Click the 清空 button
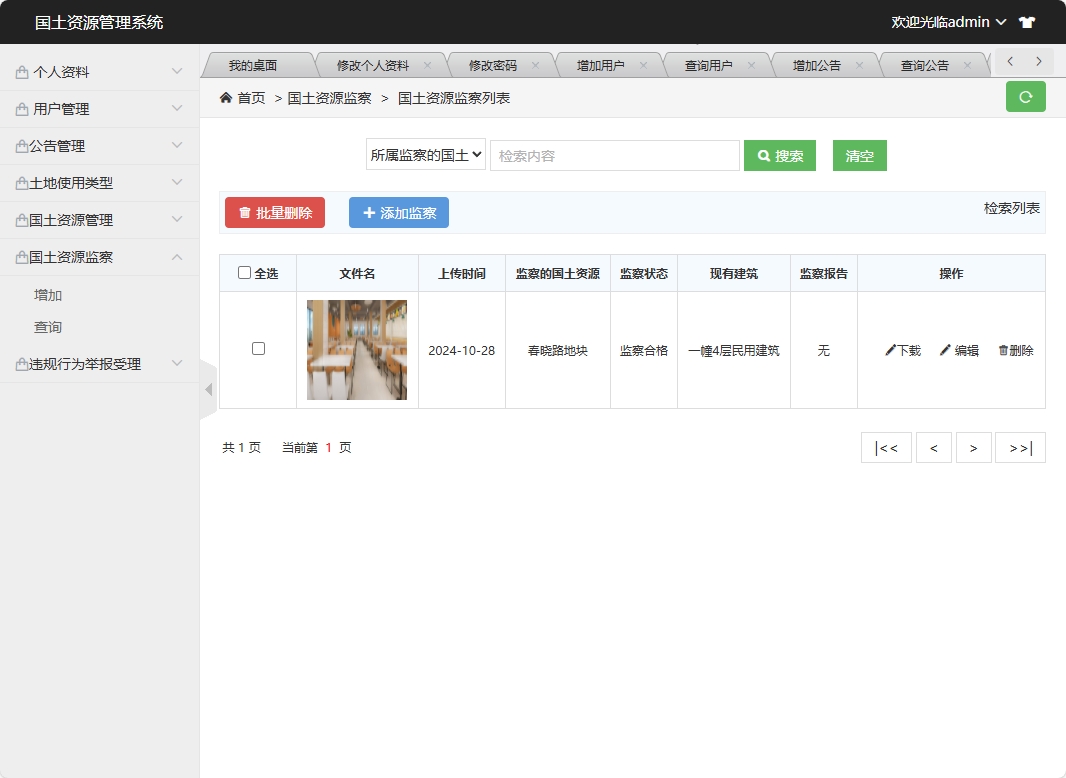The image size is (1066, 778). [859, 155]
